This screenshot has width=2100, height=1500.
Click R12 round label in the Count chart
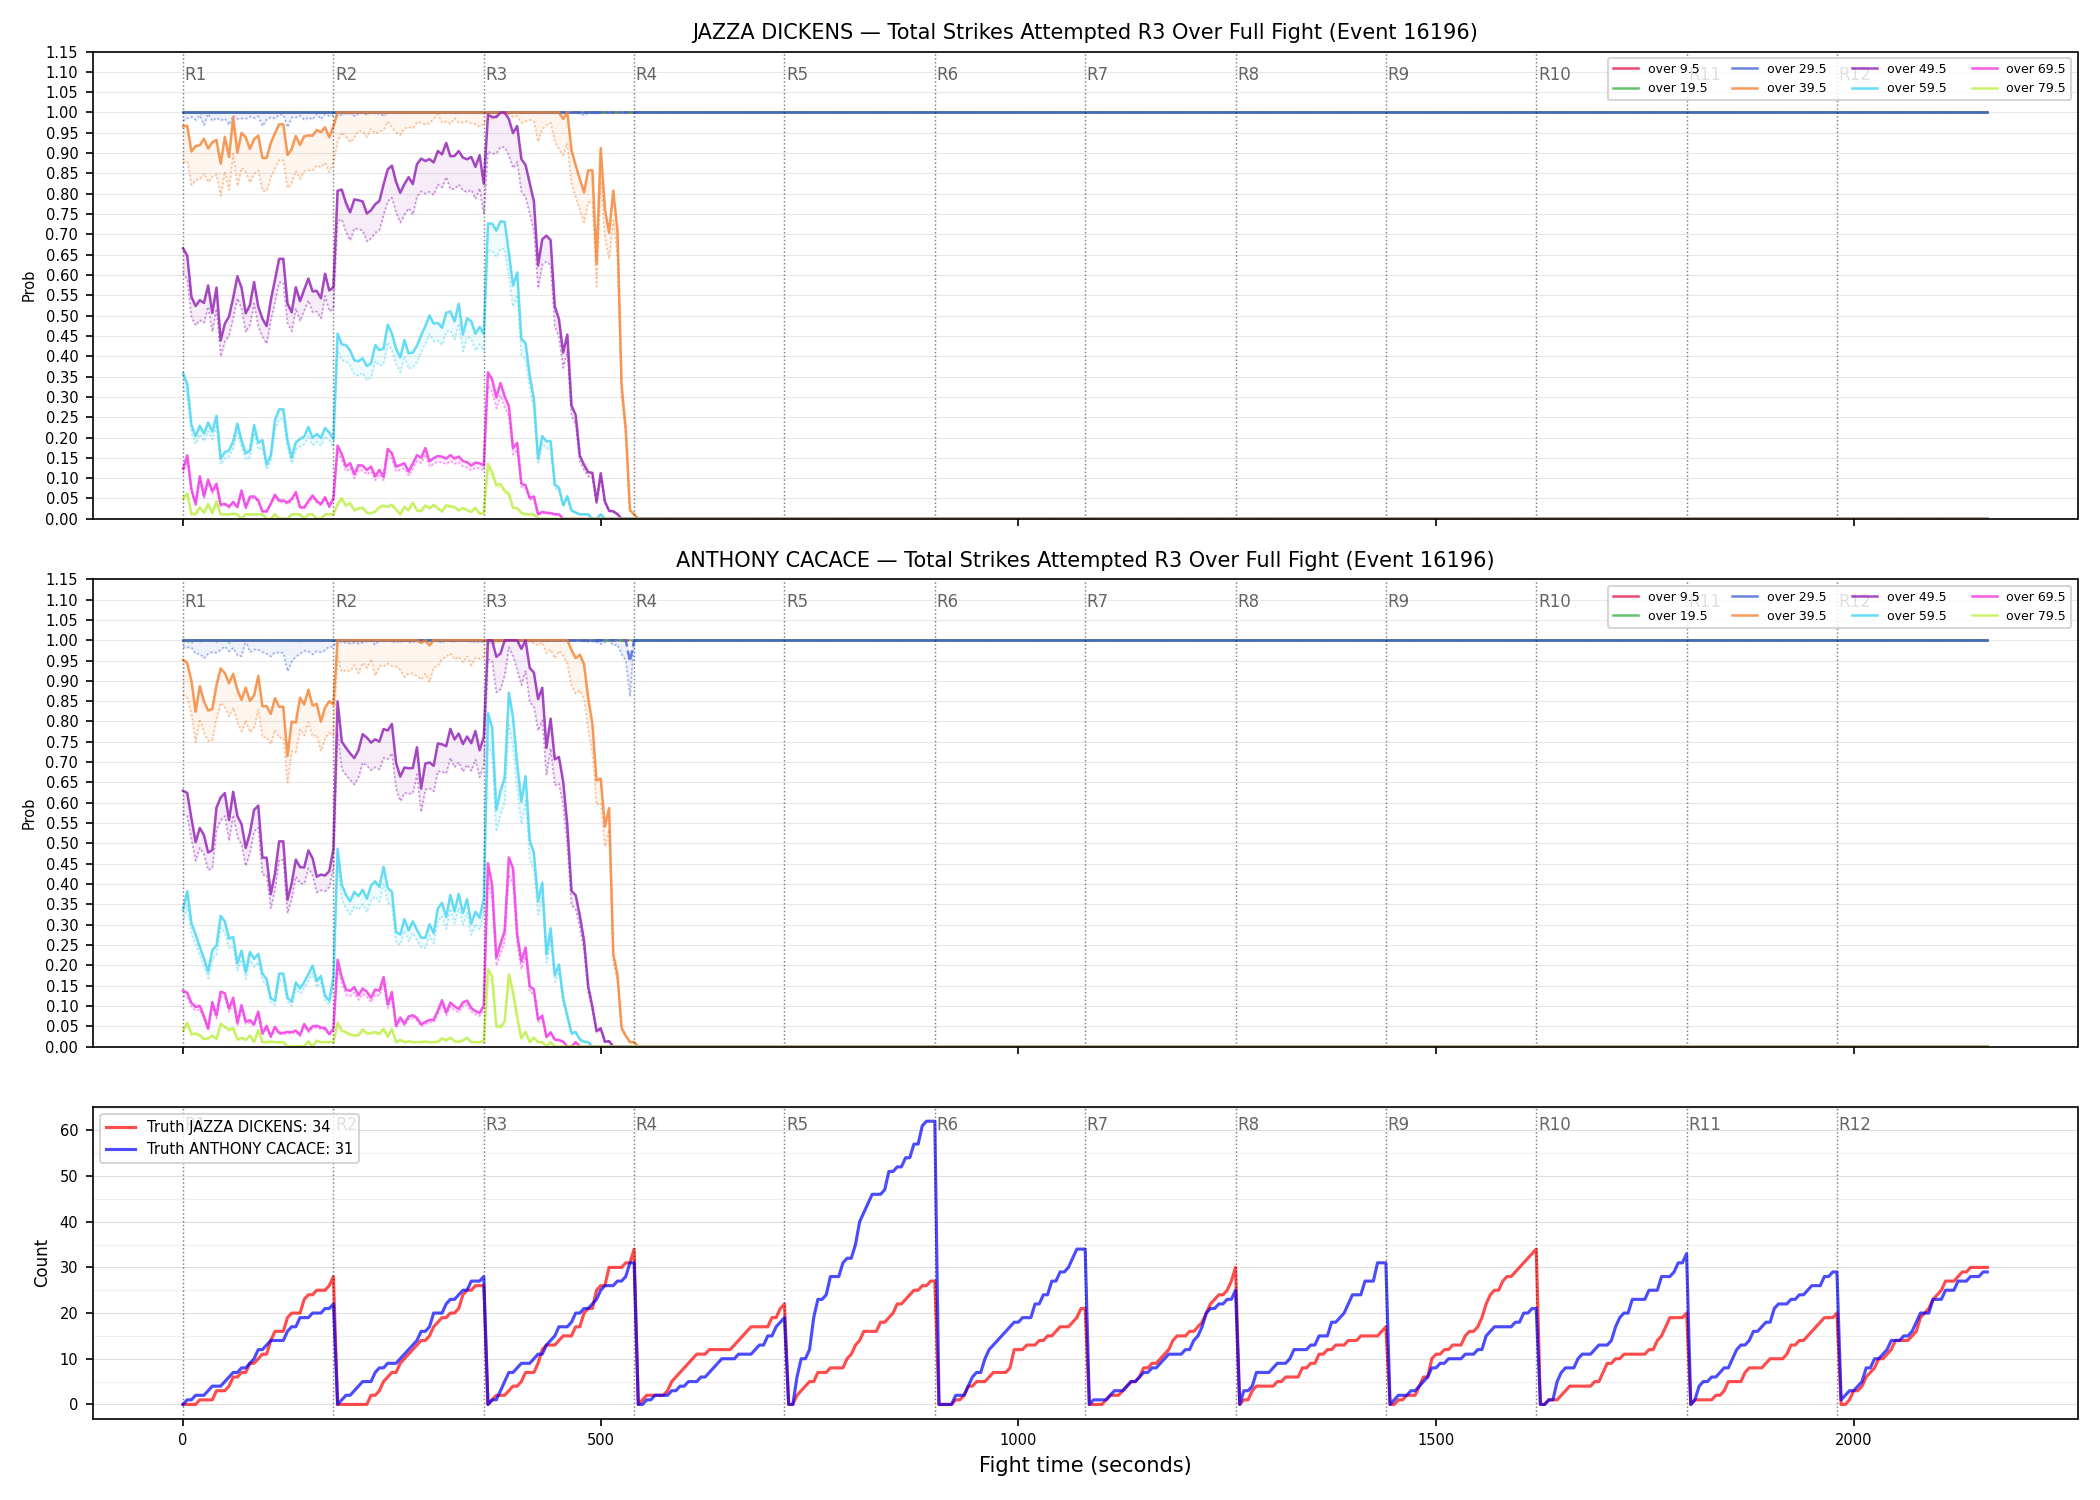tap(1855, 1124)
